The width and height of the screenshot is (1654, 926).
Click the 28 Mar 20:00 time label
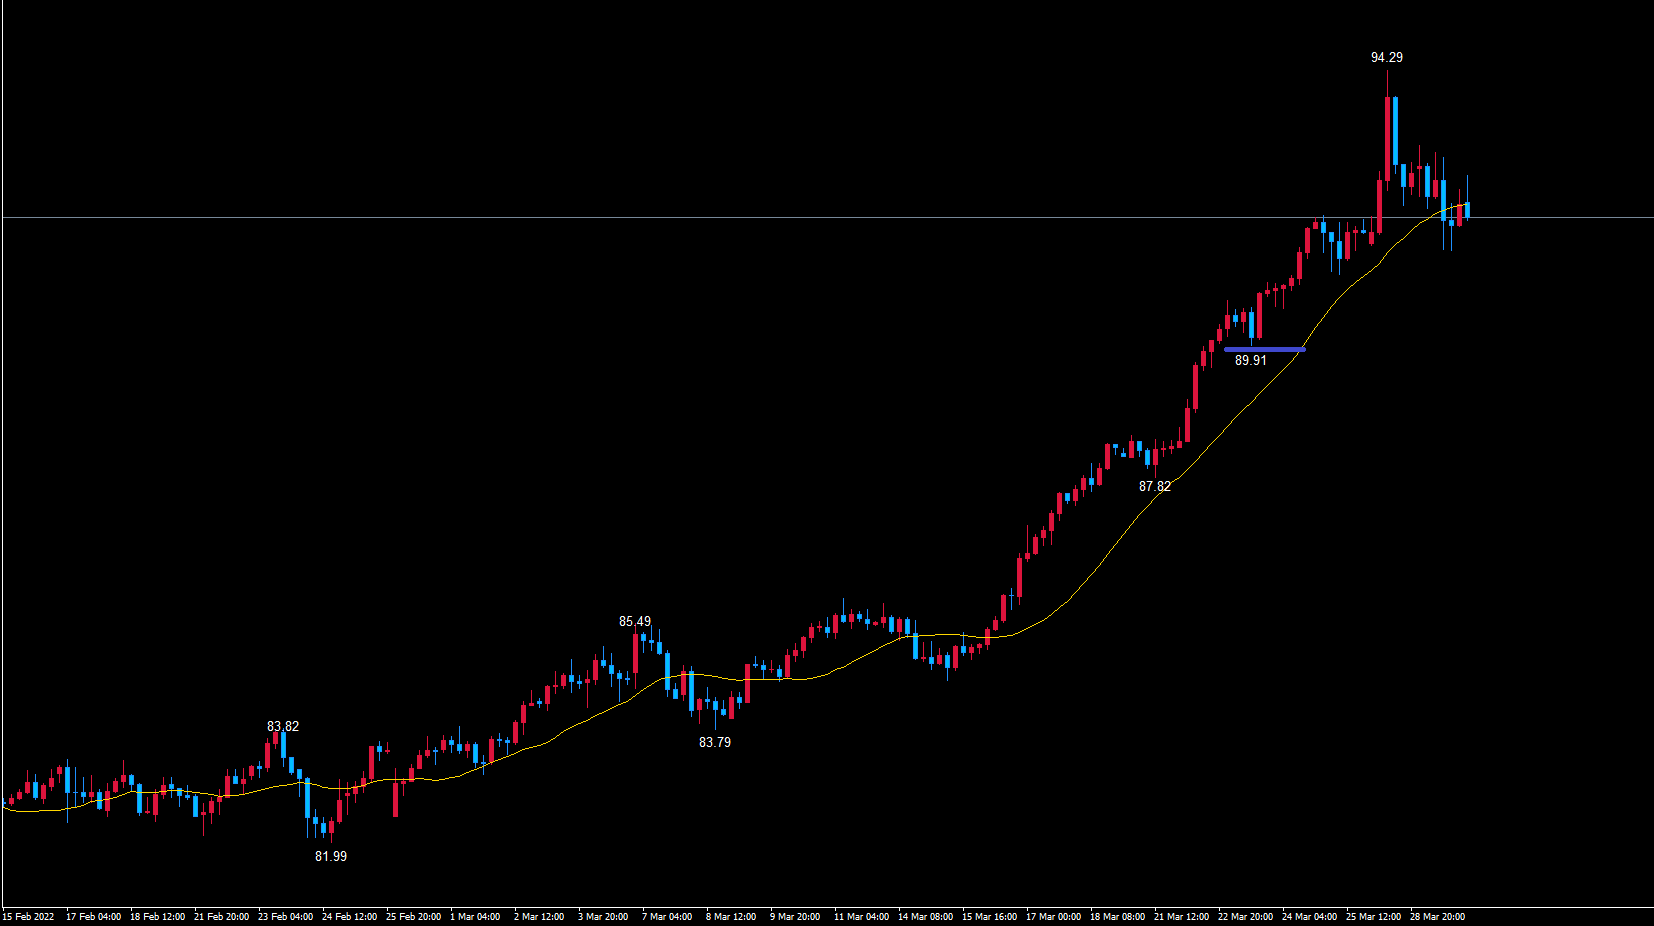[x=1437, y=917]
